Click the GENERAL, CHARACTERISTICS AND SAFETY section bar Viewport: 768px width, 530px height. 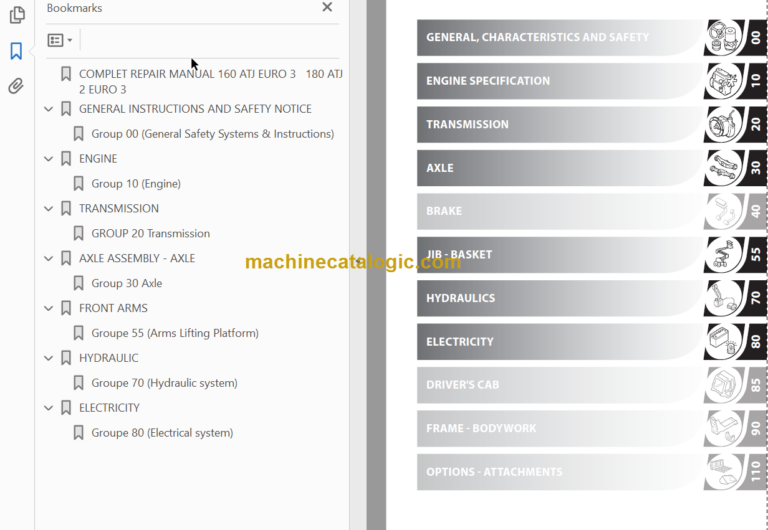point(560,37)
